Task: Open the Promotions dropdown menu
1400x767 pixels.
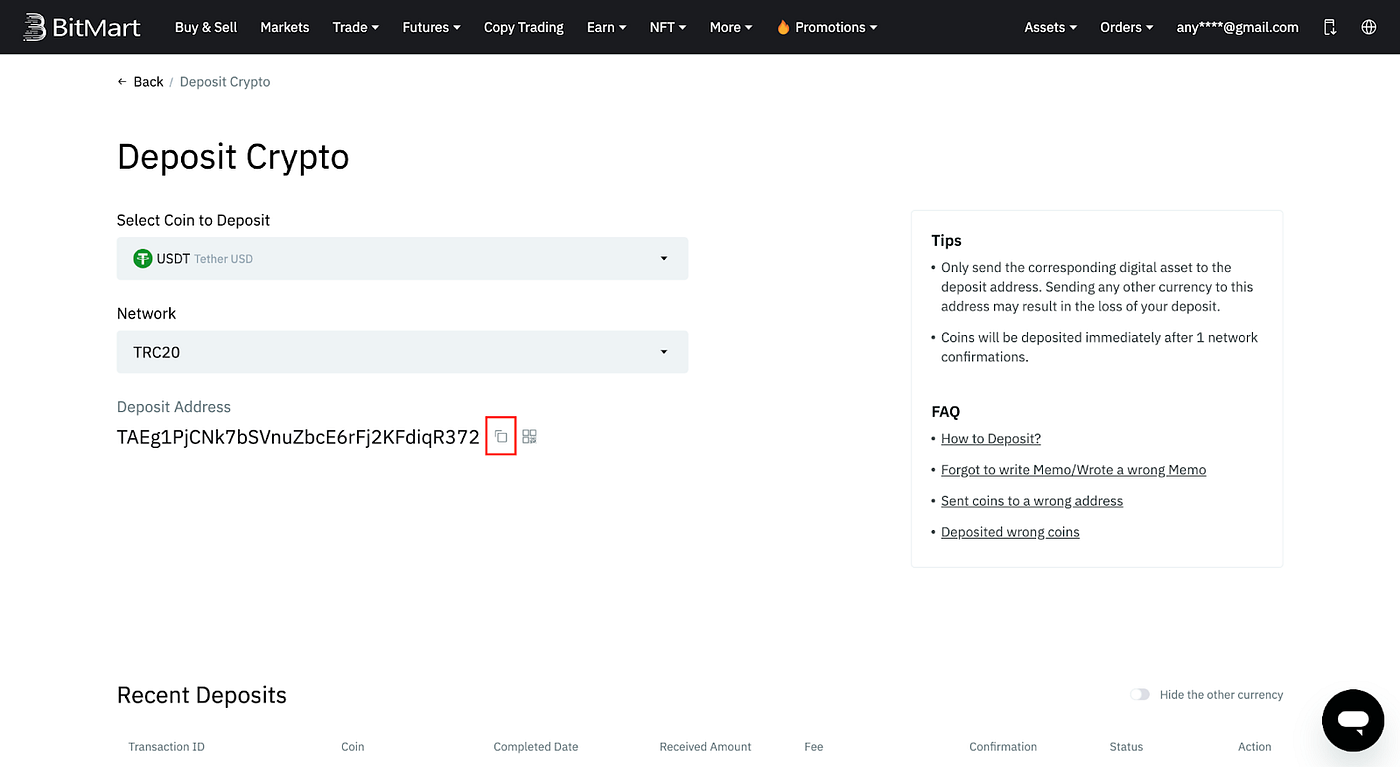Action: (x=826, y=27)
